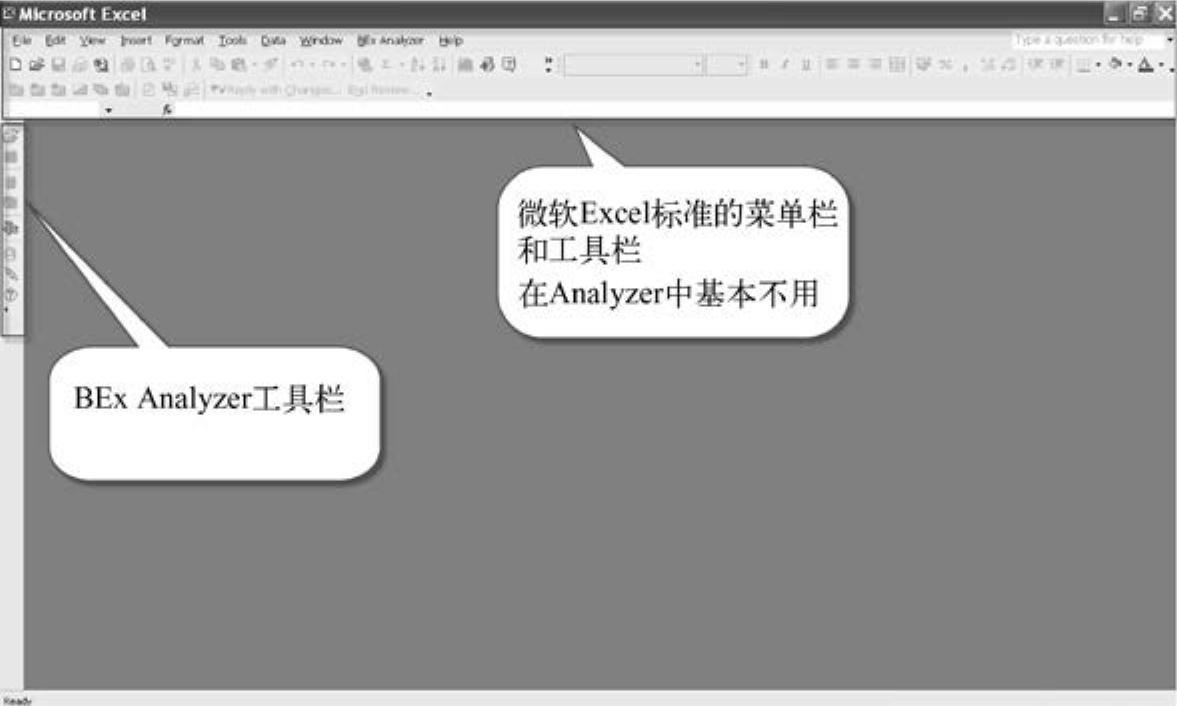This screenshot has width=1177, height=706.
Task: Expand the reviewing toolbar options arrow
Action: [429, 93]
